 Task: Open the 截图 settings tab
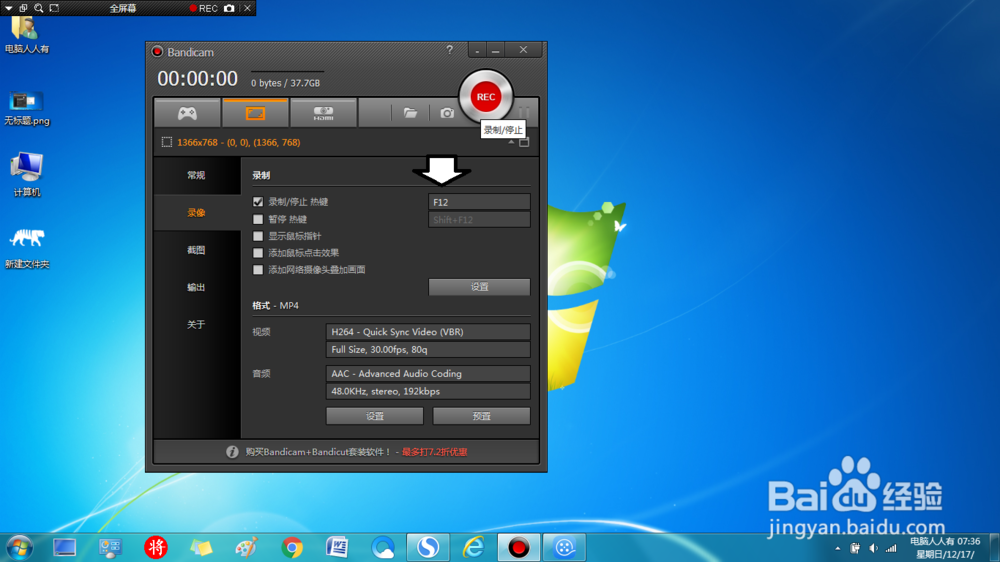click(x=196, y=250)
